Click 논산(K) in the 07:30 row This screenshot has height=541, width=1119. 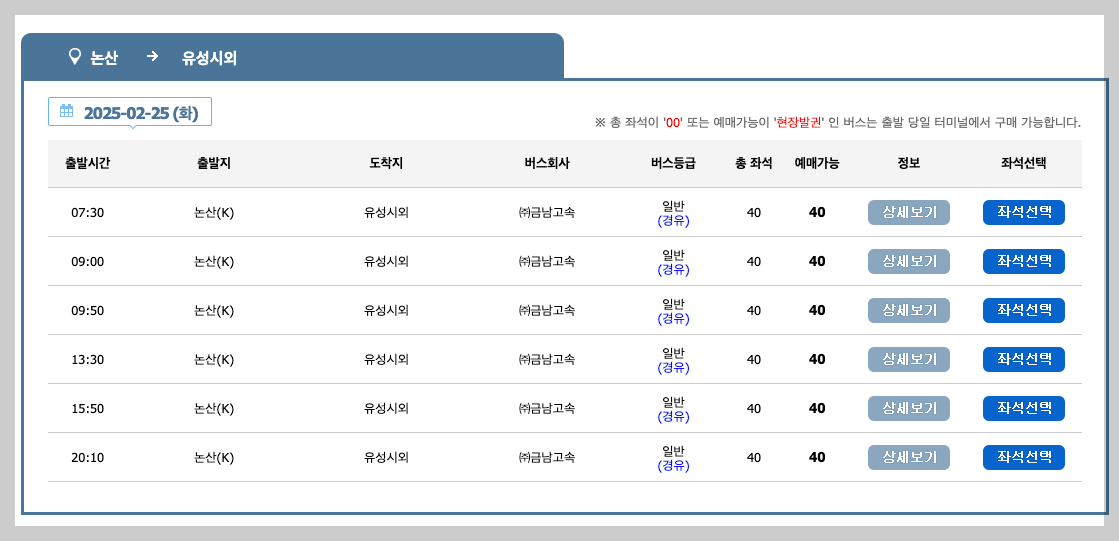[x=214, y=213]
